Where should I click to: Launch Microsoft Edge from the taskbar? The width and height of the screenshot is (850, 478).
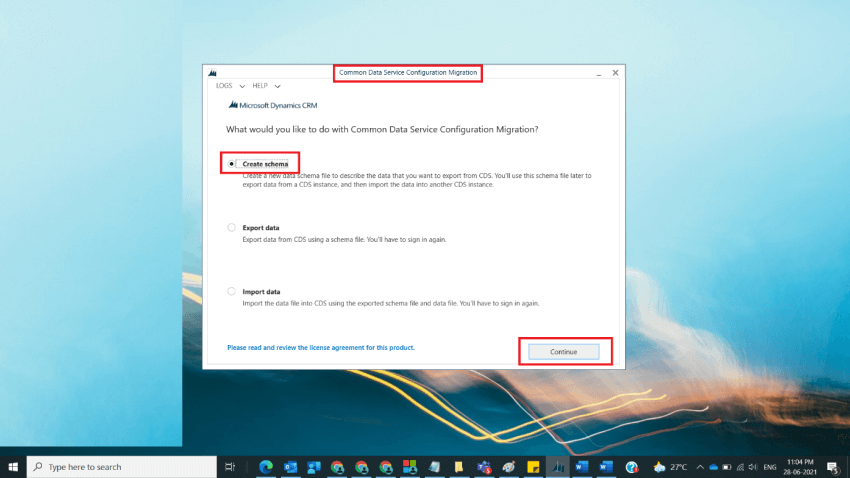[266, 467]
